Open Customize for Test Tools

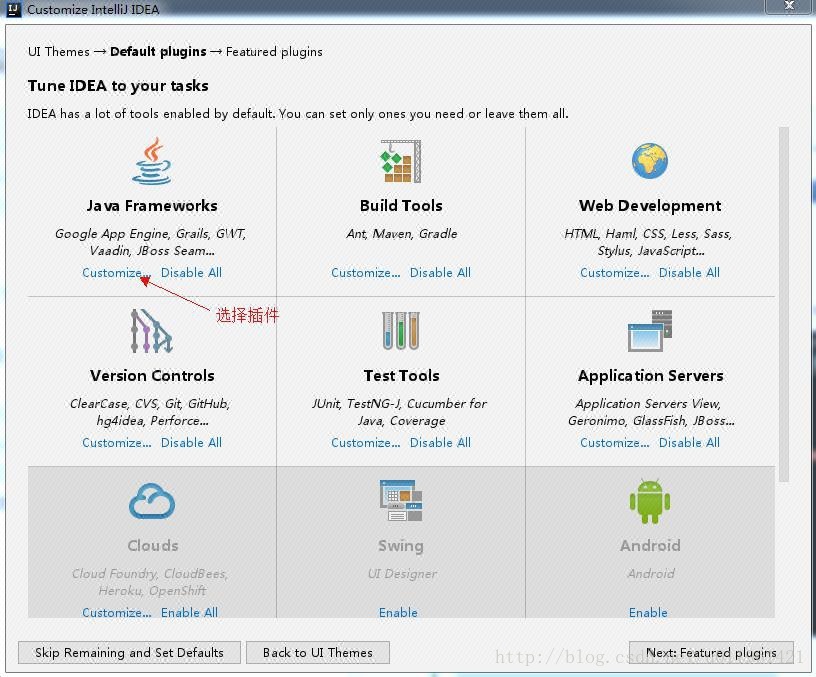(365, 443)
